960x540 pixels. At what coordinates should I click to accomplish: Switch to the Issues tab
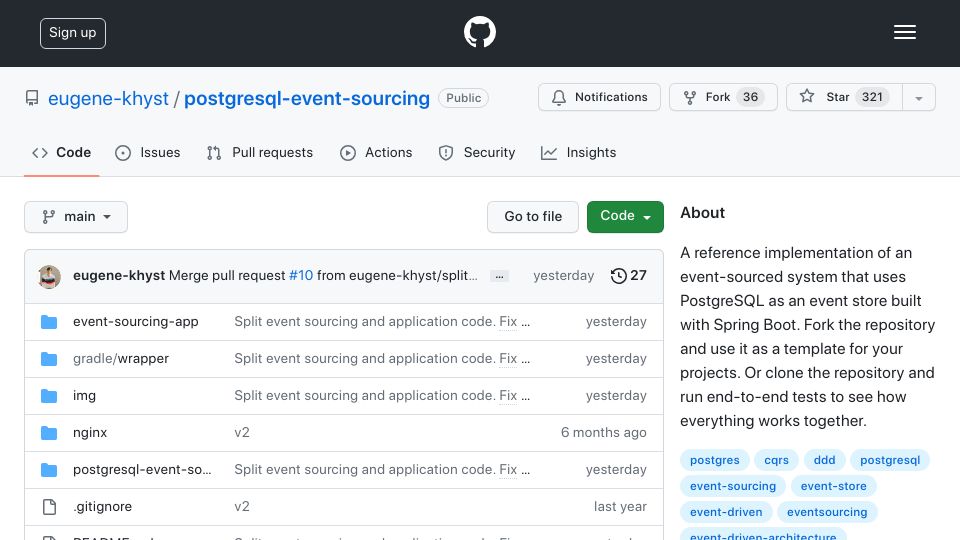coord(148,152)
